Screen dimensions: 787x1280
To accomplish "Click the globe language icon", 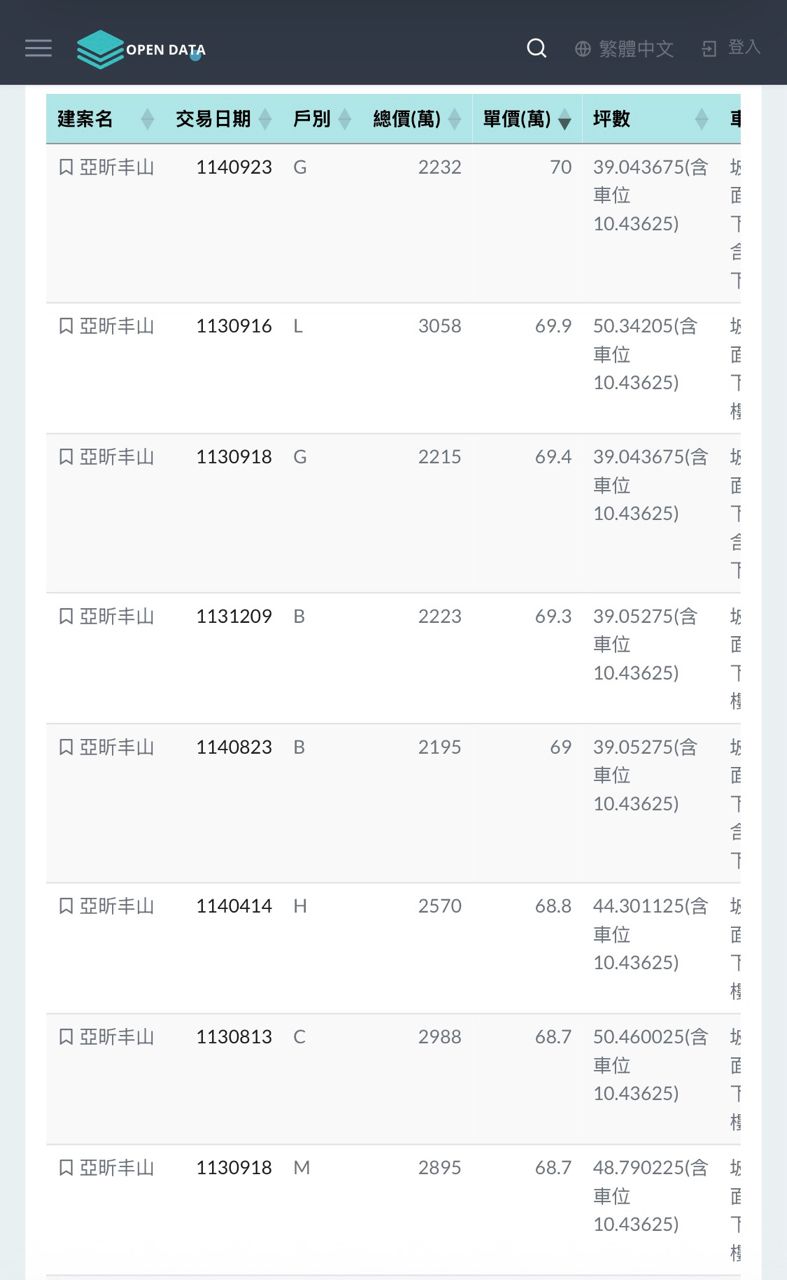I will coord(583,49).
